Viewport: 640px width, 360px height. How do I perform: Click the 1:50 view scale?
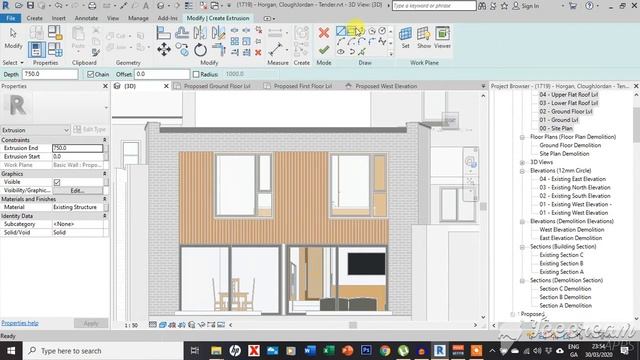tap(131, 325)
